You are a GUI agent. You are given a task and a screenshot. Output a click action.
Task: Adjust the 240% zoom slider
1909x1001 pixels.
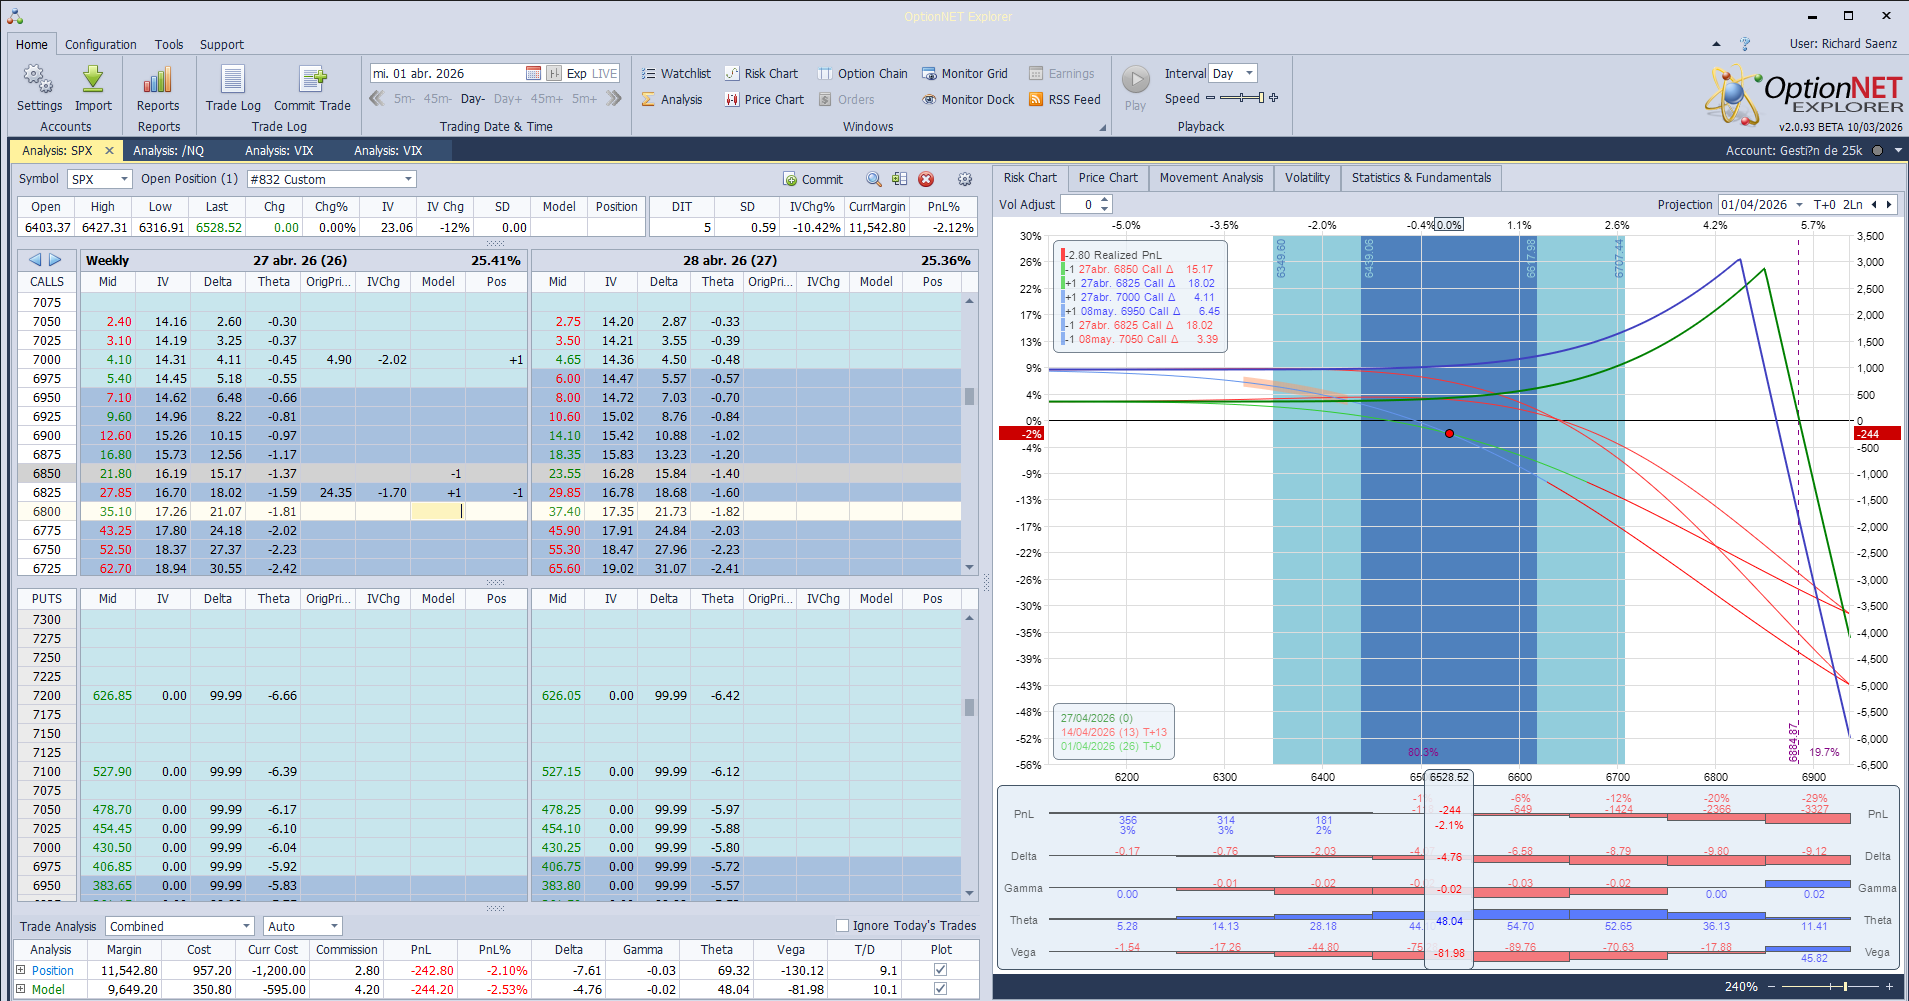click(x=1831, y=986)
